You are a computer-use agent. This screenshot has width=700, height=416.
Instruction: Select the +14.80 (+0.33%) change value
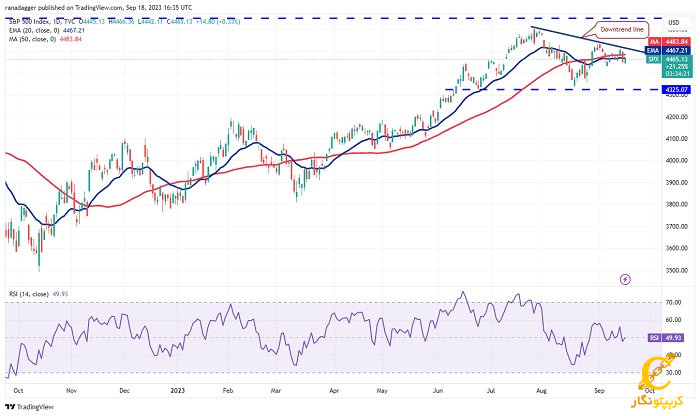pos(218,21)
